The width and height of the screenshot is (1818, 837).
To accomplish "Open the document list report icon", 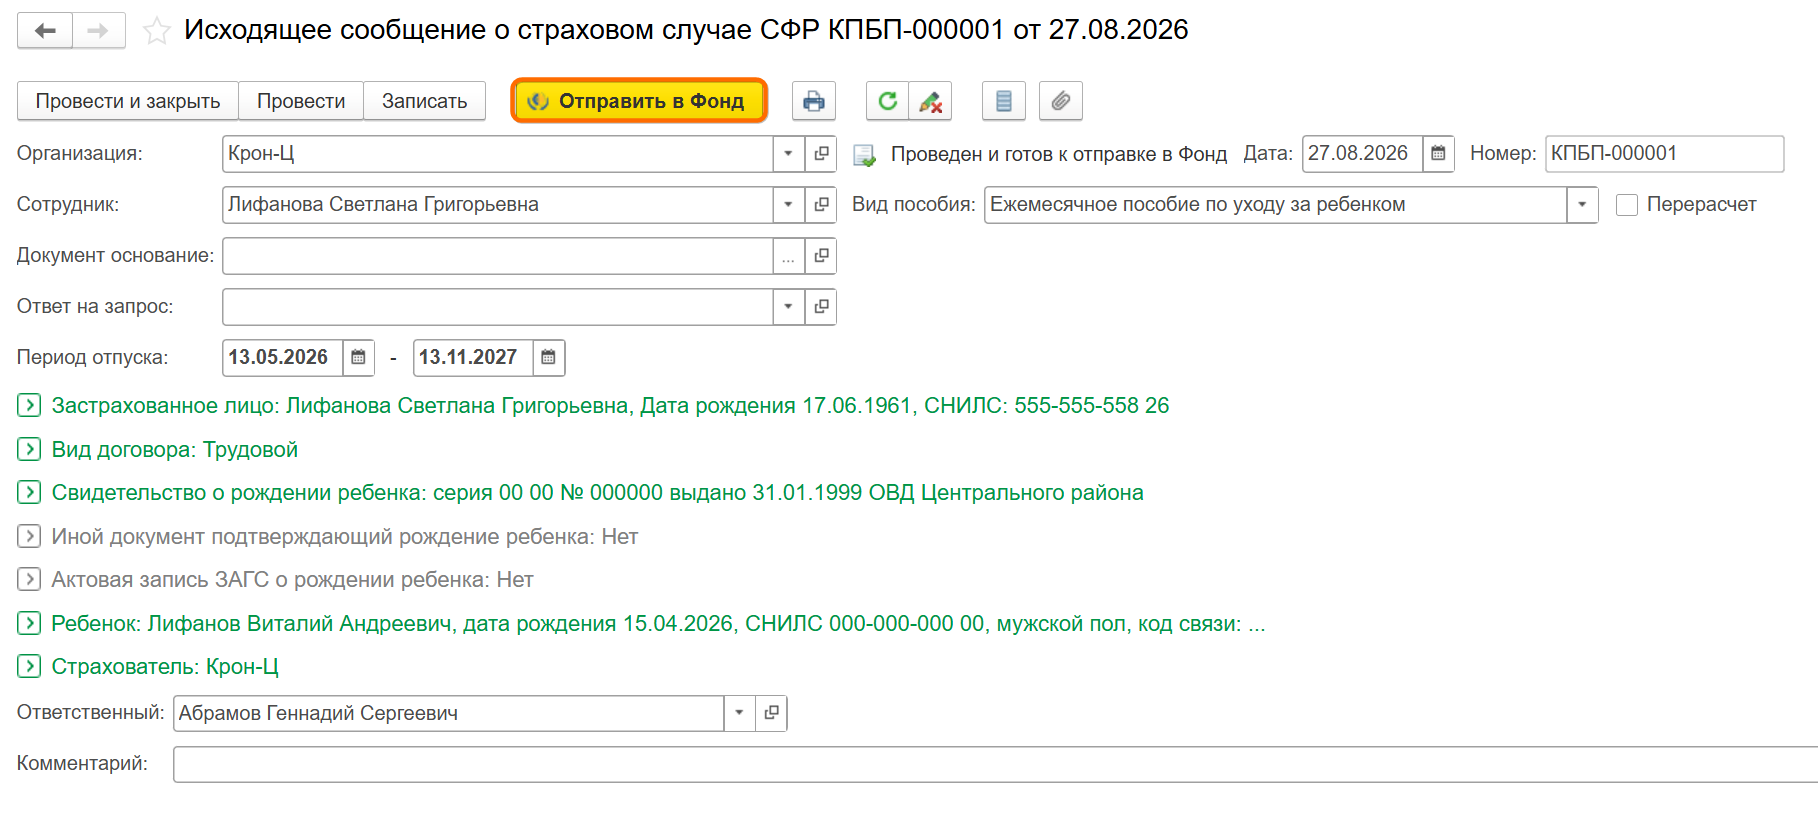I will click(1004, 101).
